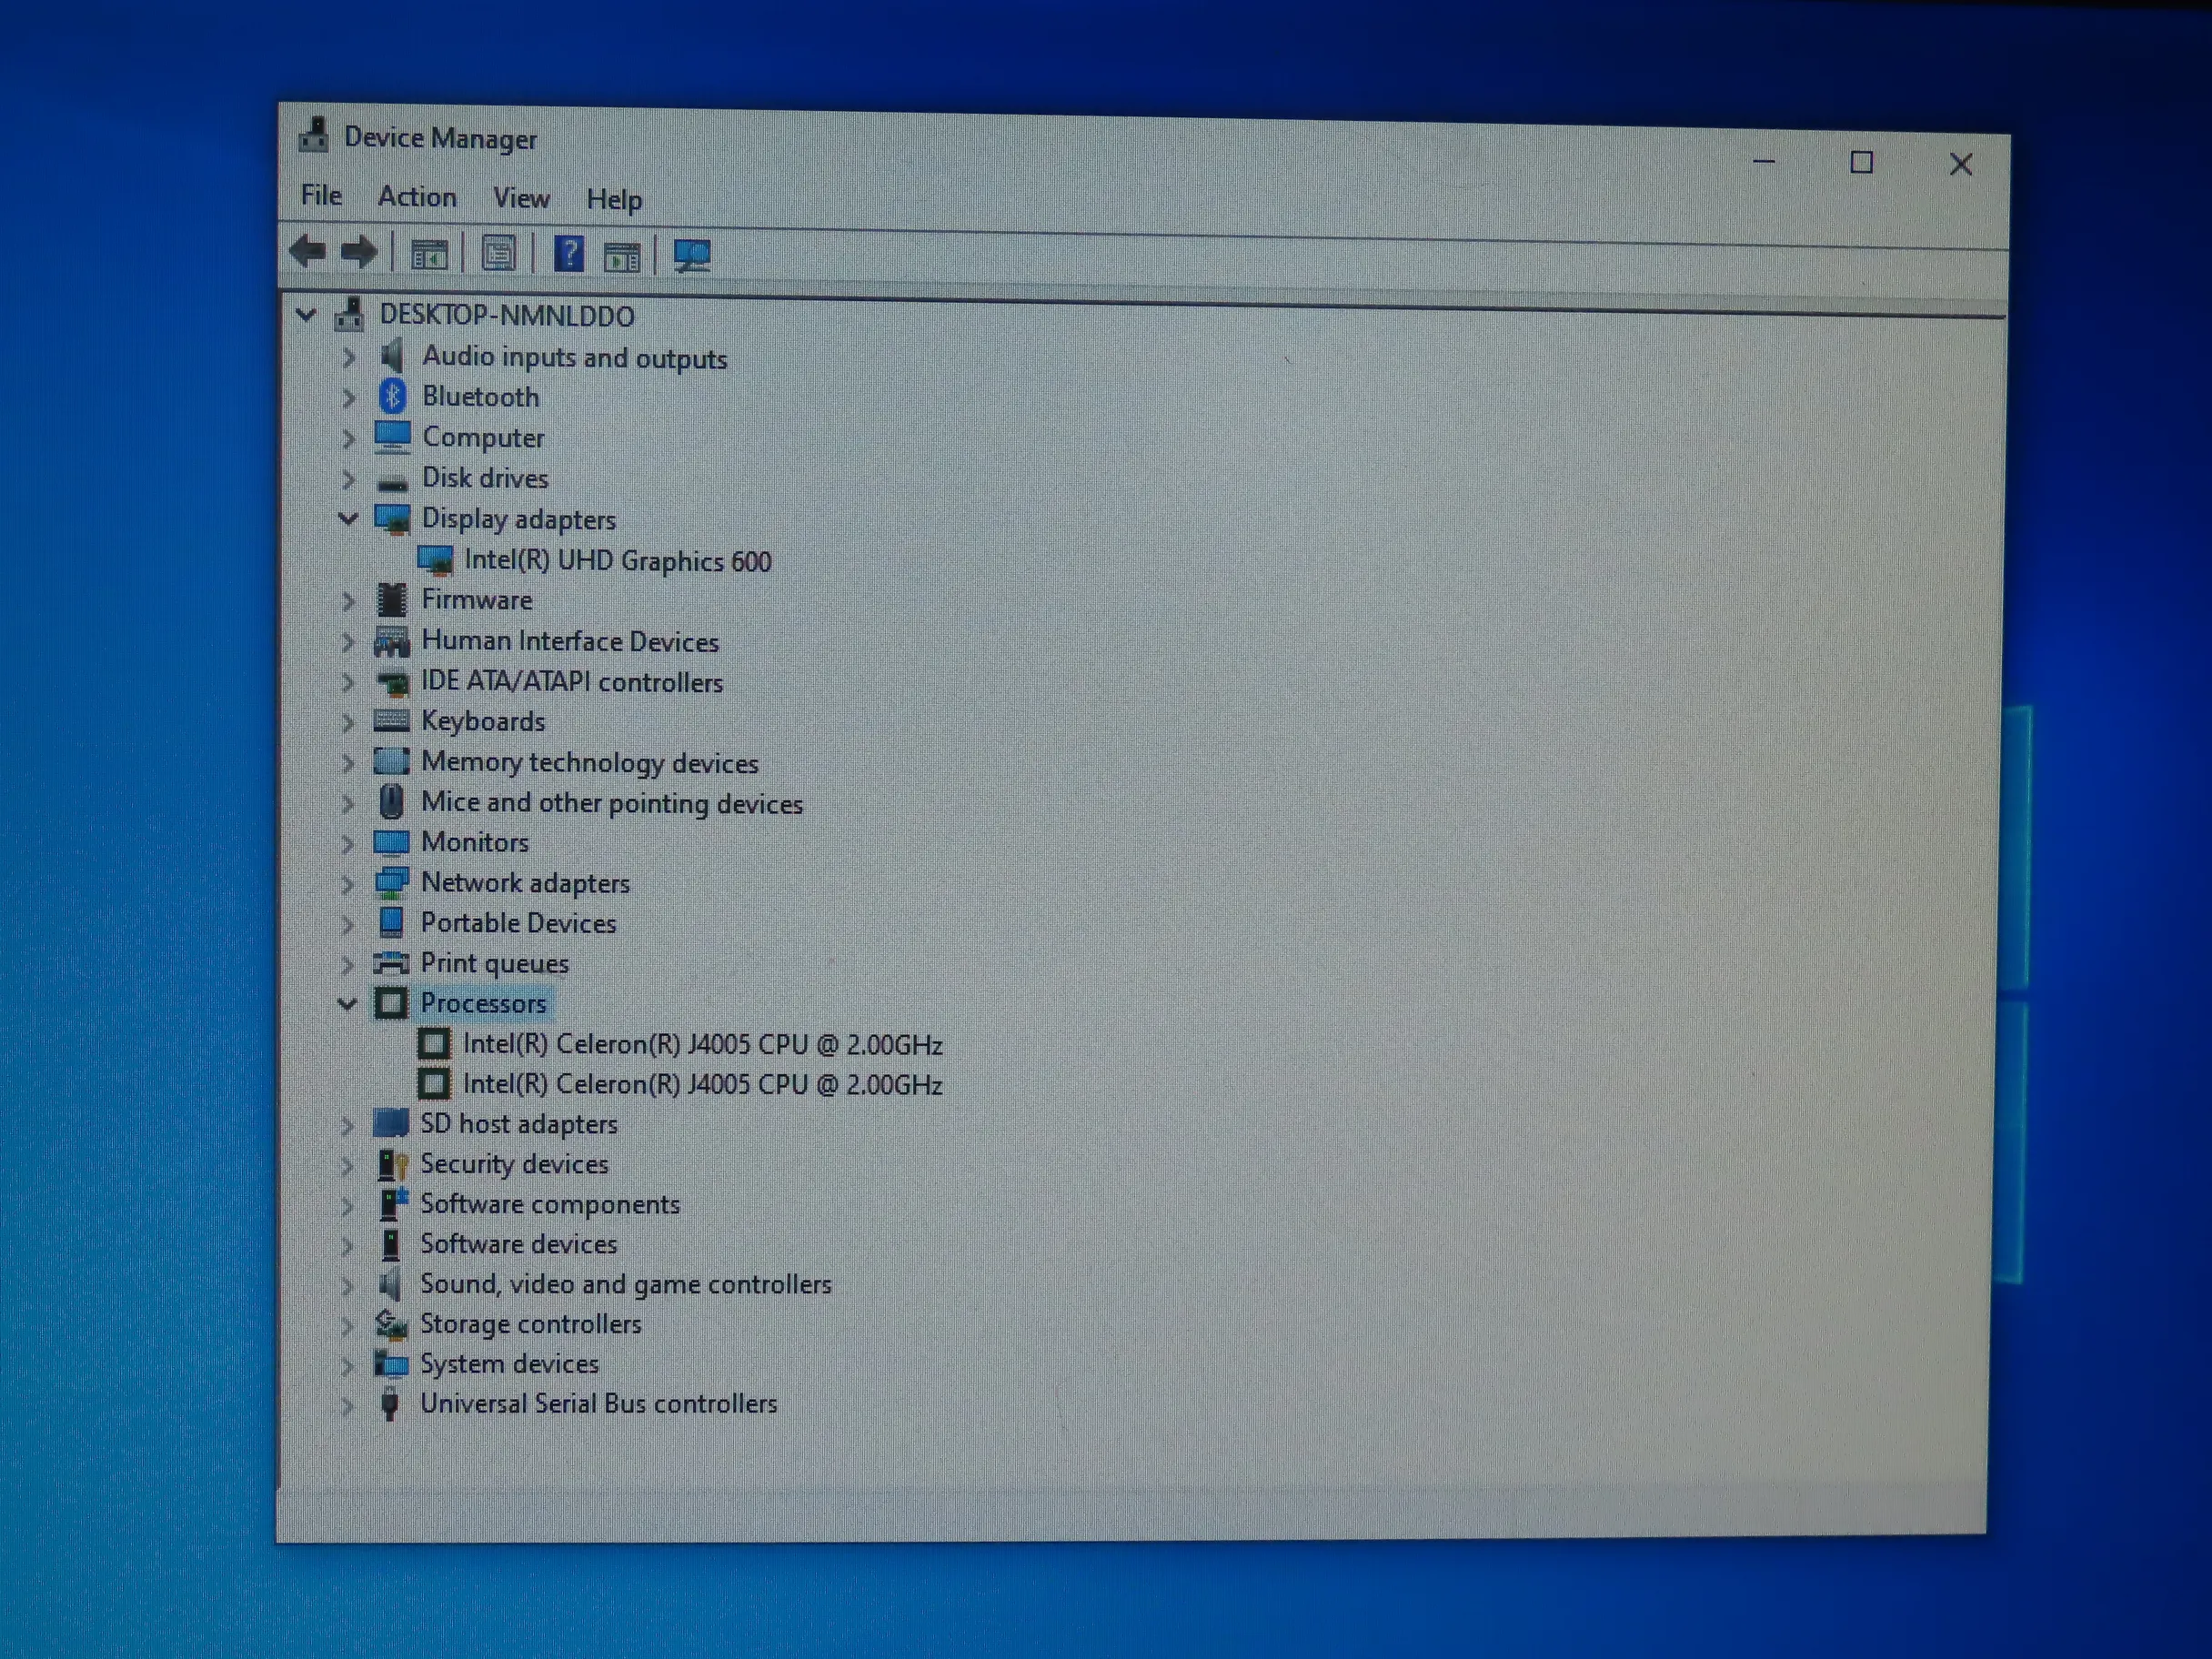Open the View menu
The width and height of the screenshot is (2212, 1659).
point(521,198)
